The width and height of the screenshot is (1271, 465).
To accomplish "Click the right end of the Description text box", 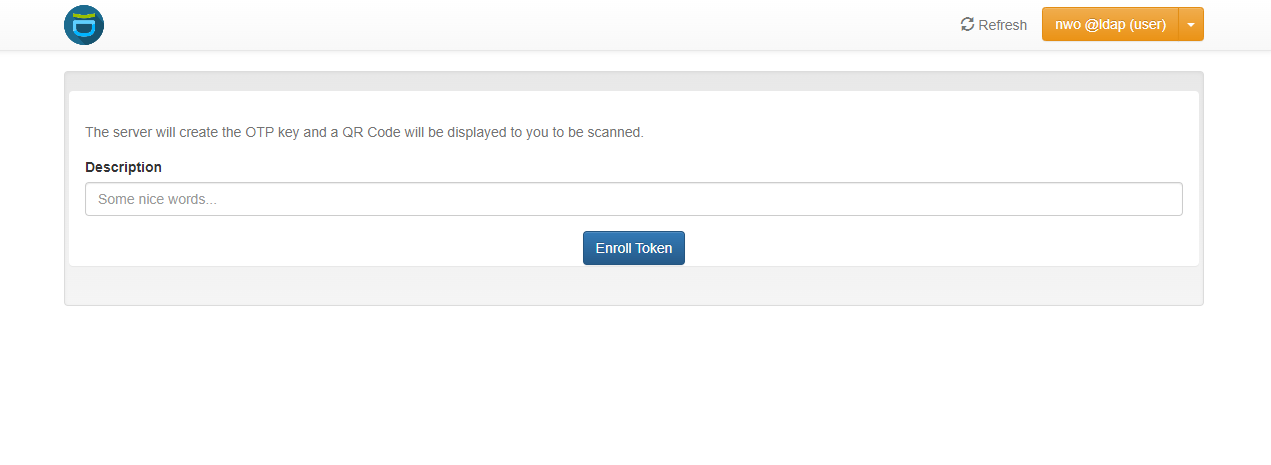I will pos(1165,199).
